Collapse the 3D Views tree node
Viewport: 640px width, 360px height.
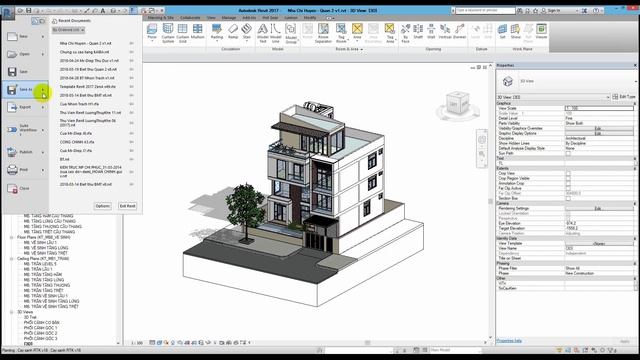(11, 312)
